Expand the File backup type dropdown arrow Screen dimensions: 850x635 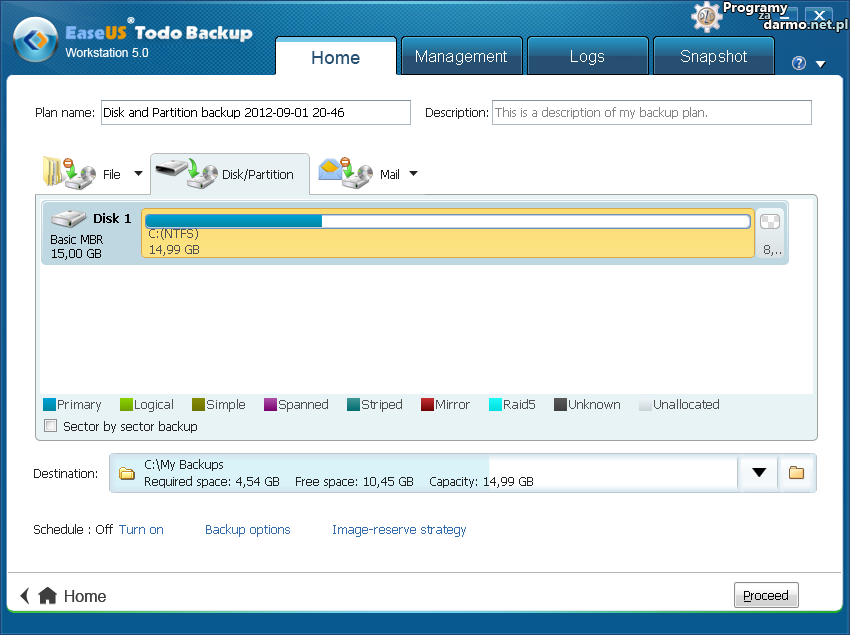tap(138, 174)
